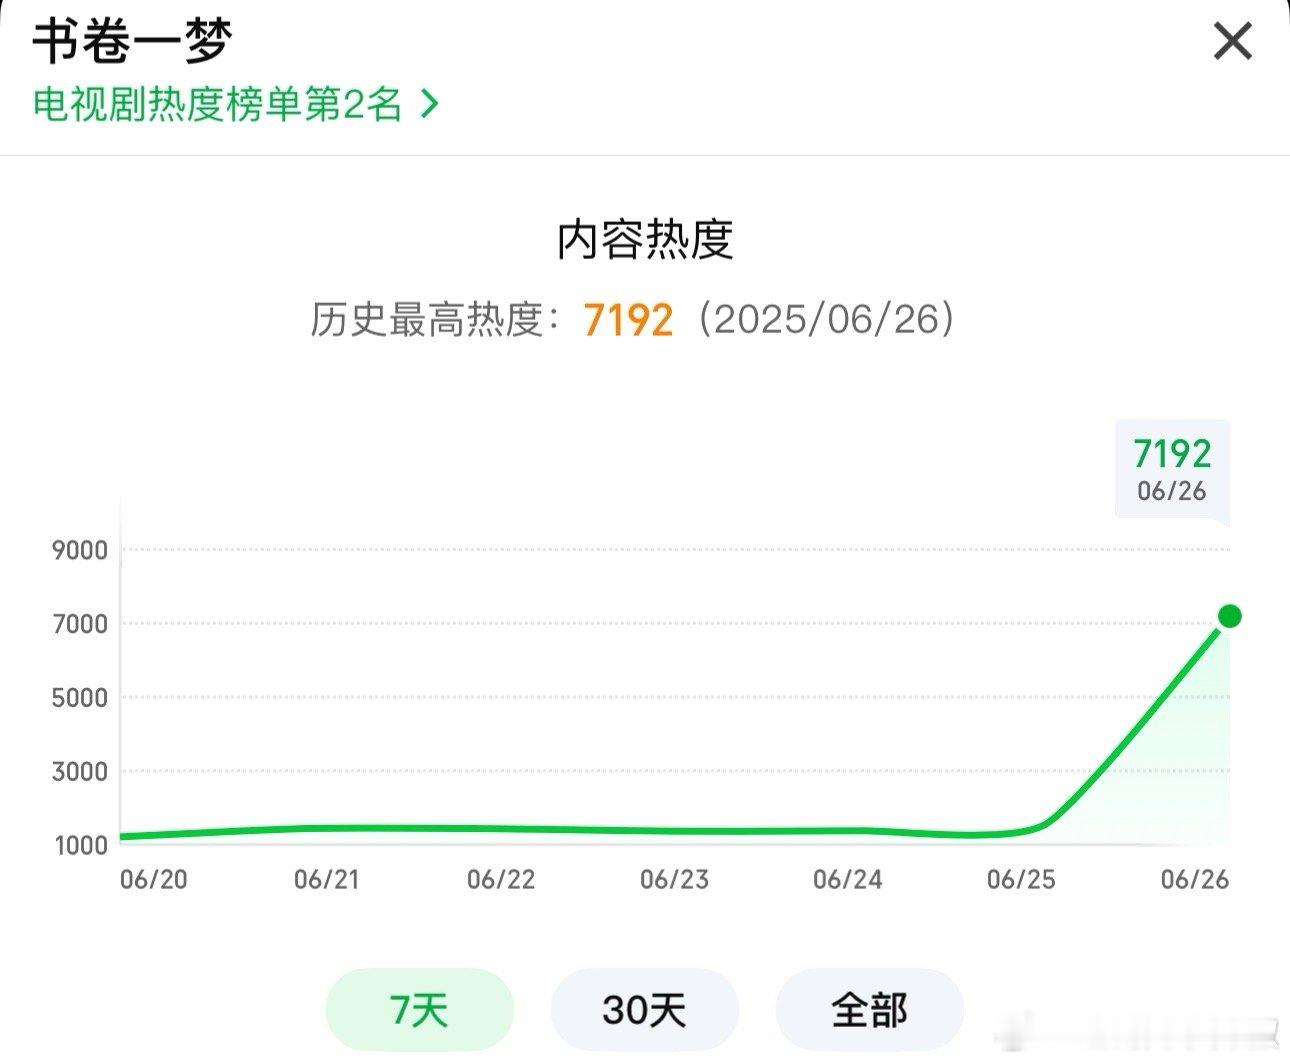Screen dimensions: 1290x1064
Task: Click the green data point for 06/26
Action: pyautogui.click(x=1229, y=616)
